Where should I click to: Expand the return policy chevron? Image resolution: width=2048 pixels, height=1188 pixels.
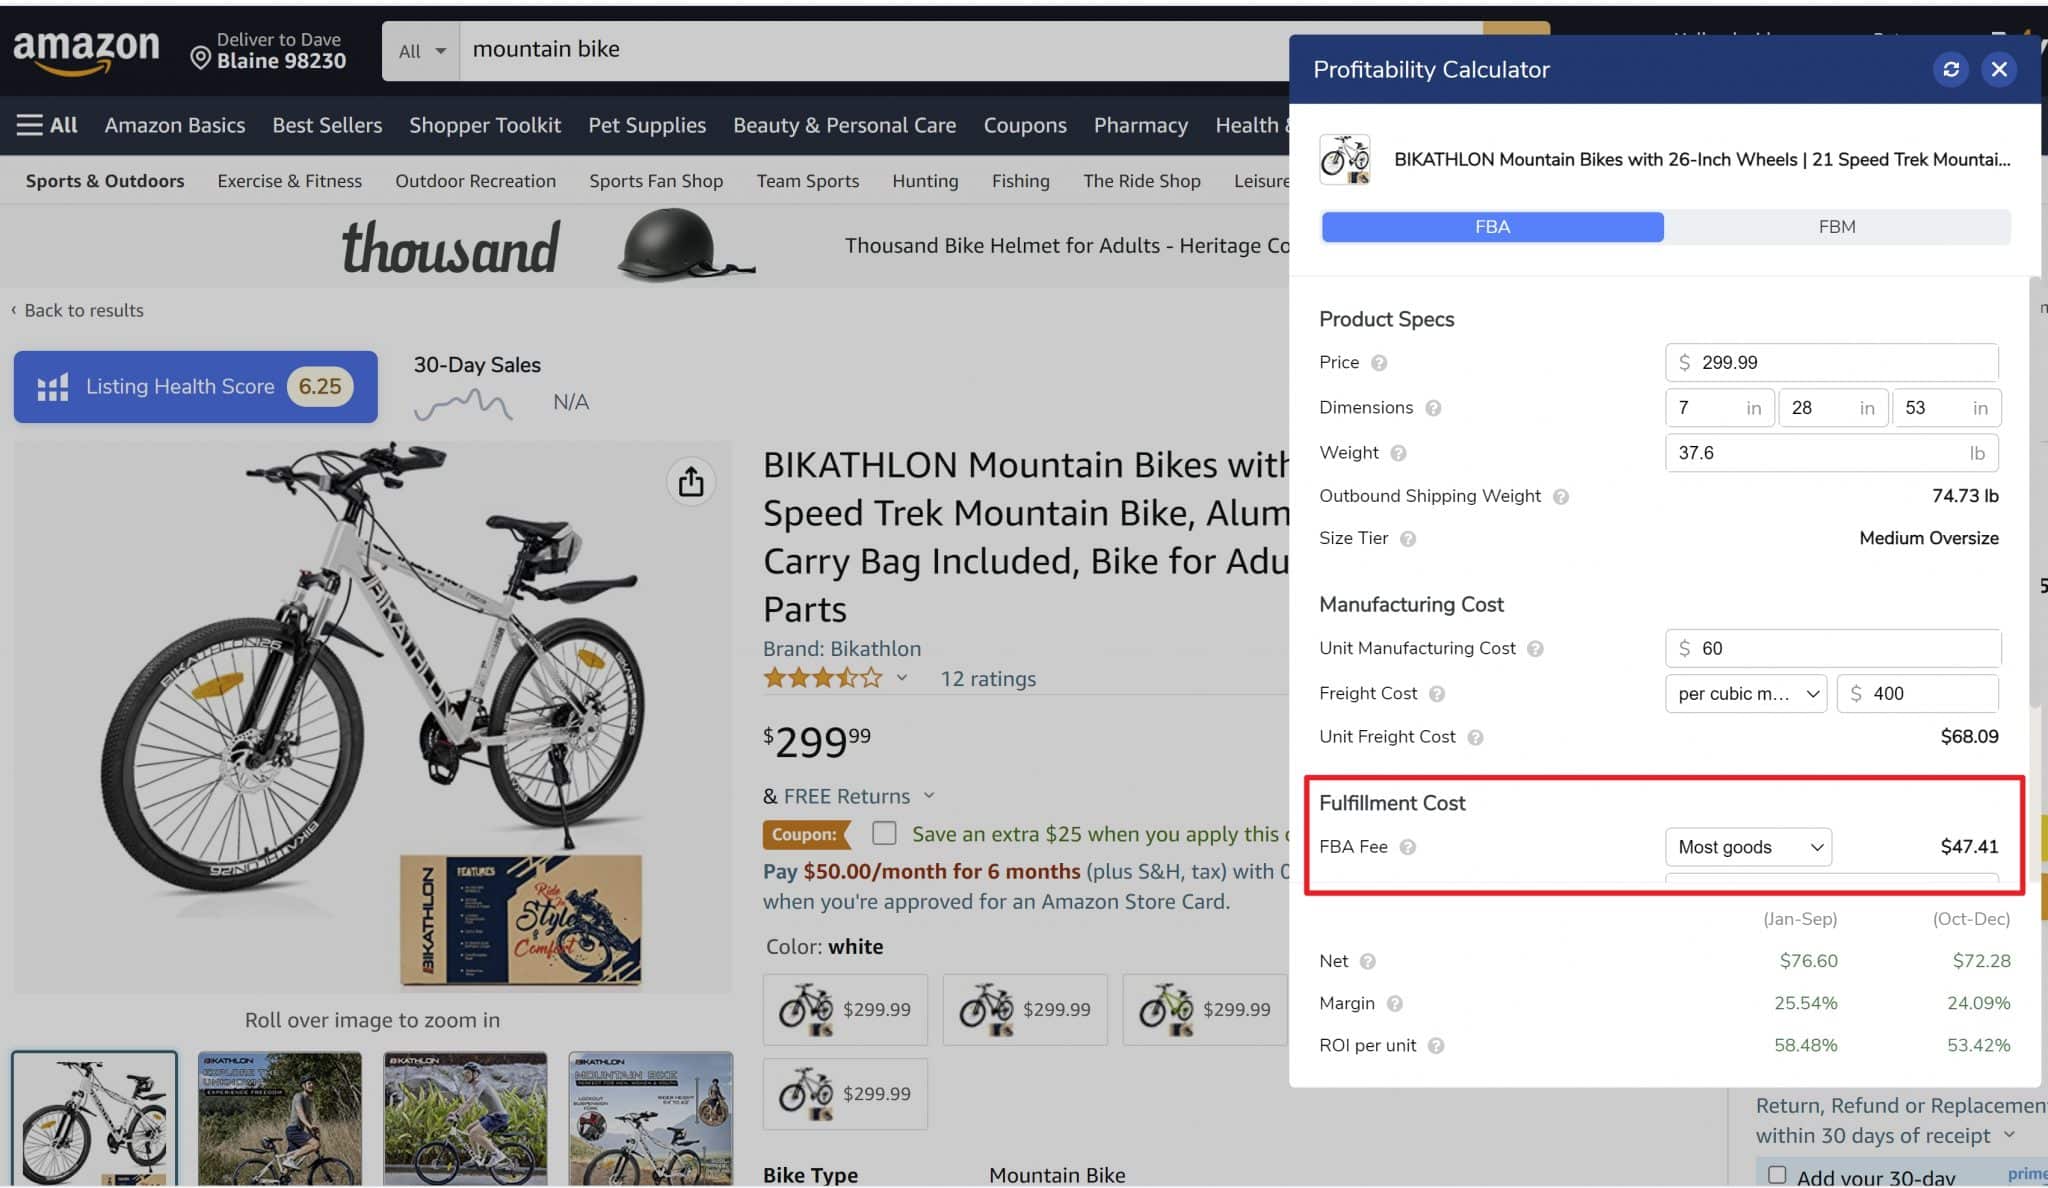click(x=2009, y=1135)
